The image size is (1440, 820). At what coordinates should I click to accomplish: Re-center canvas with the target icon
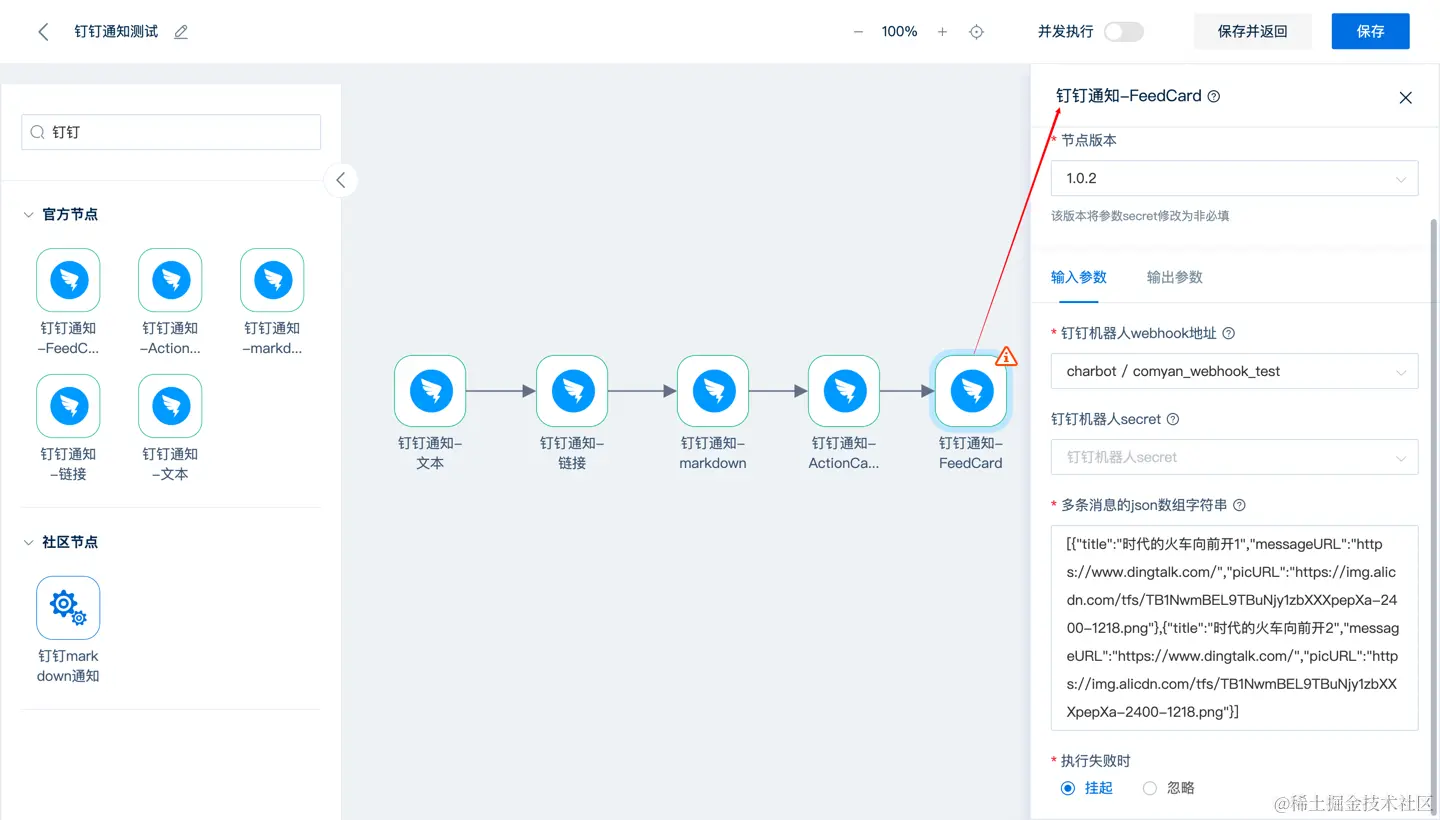[977, 32]
